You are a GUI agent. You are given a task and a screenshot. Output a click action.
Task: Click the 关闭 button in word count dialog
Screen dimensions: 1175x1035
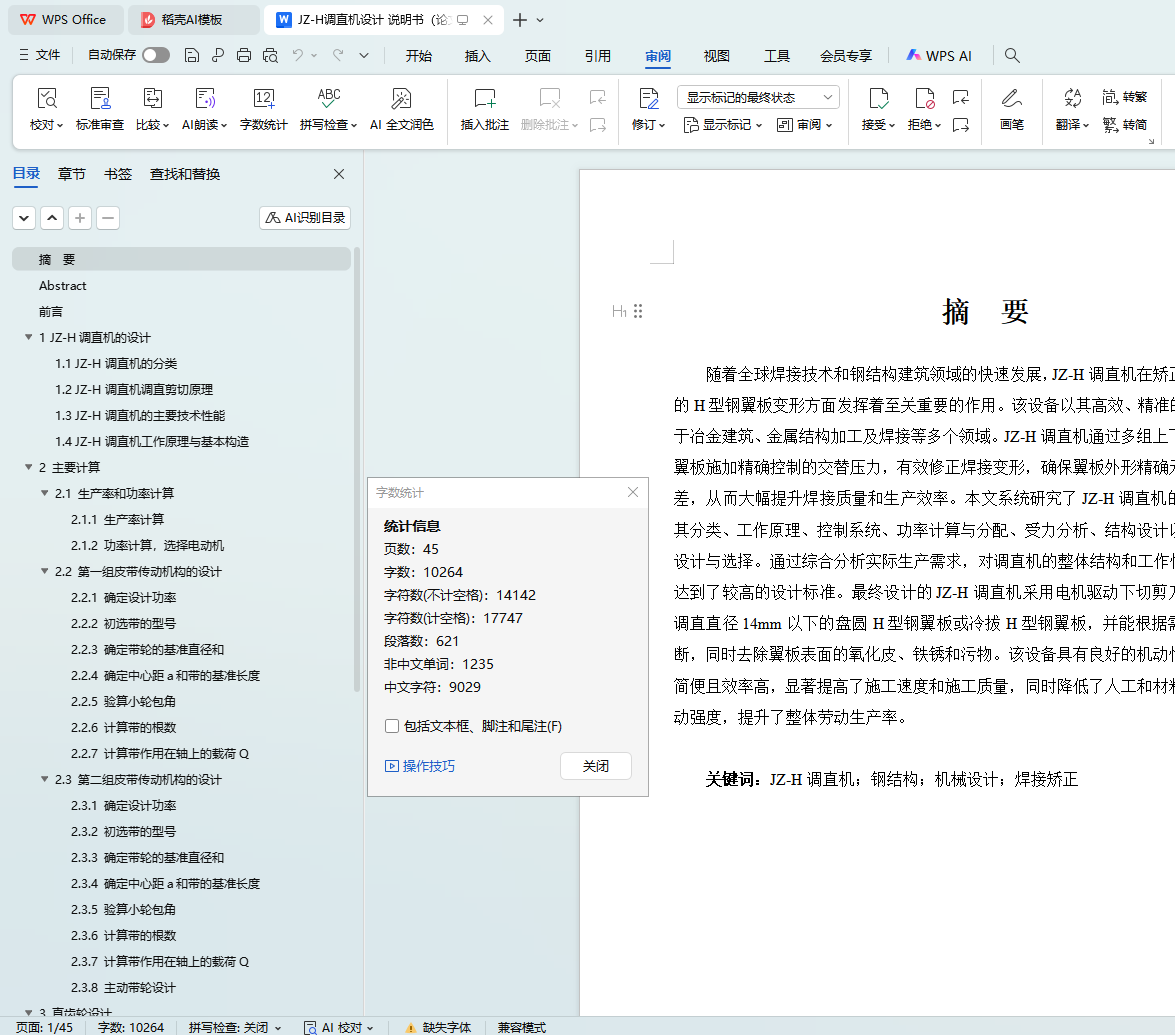click(596, 766)
